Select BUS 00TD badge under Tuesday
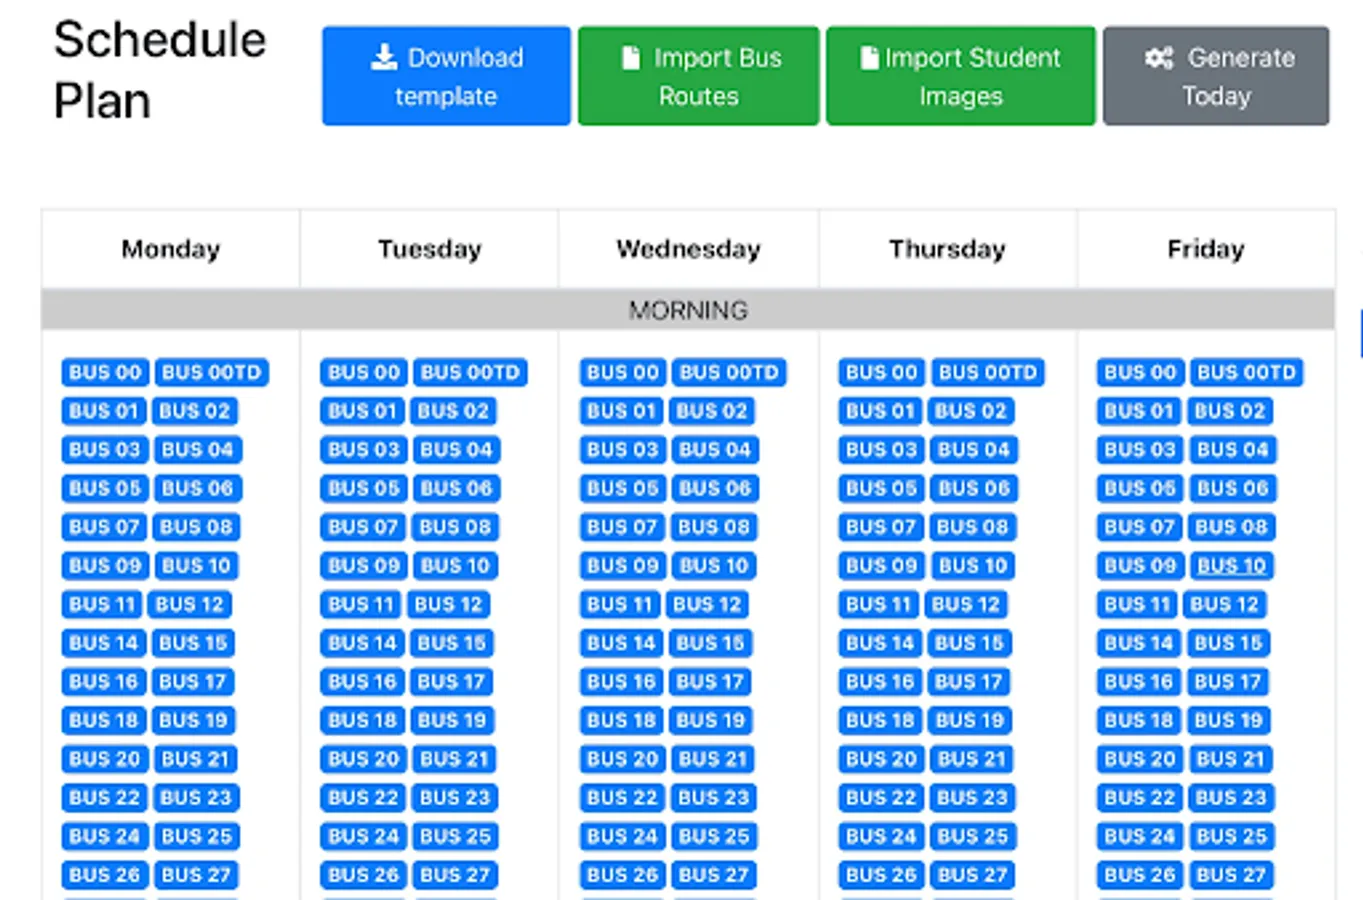1363x900 pixels. click(x=470, y=373)
